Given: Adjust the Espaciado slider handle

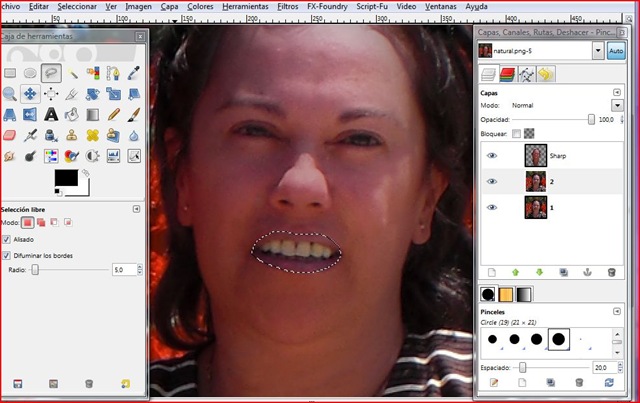Looking at the screenshot, I should point(522,367).
